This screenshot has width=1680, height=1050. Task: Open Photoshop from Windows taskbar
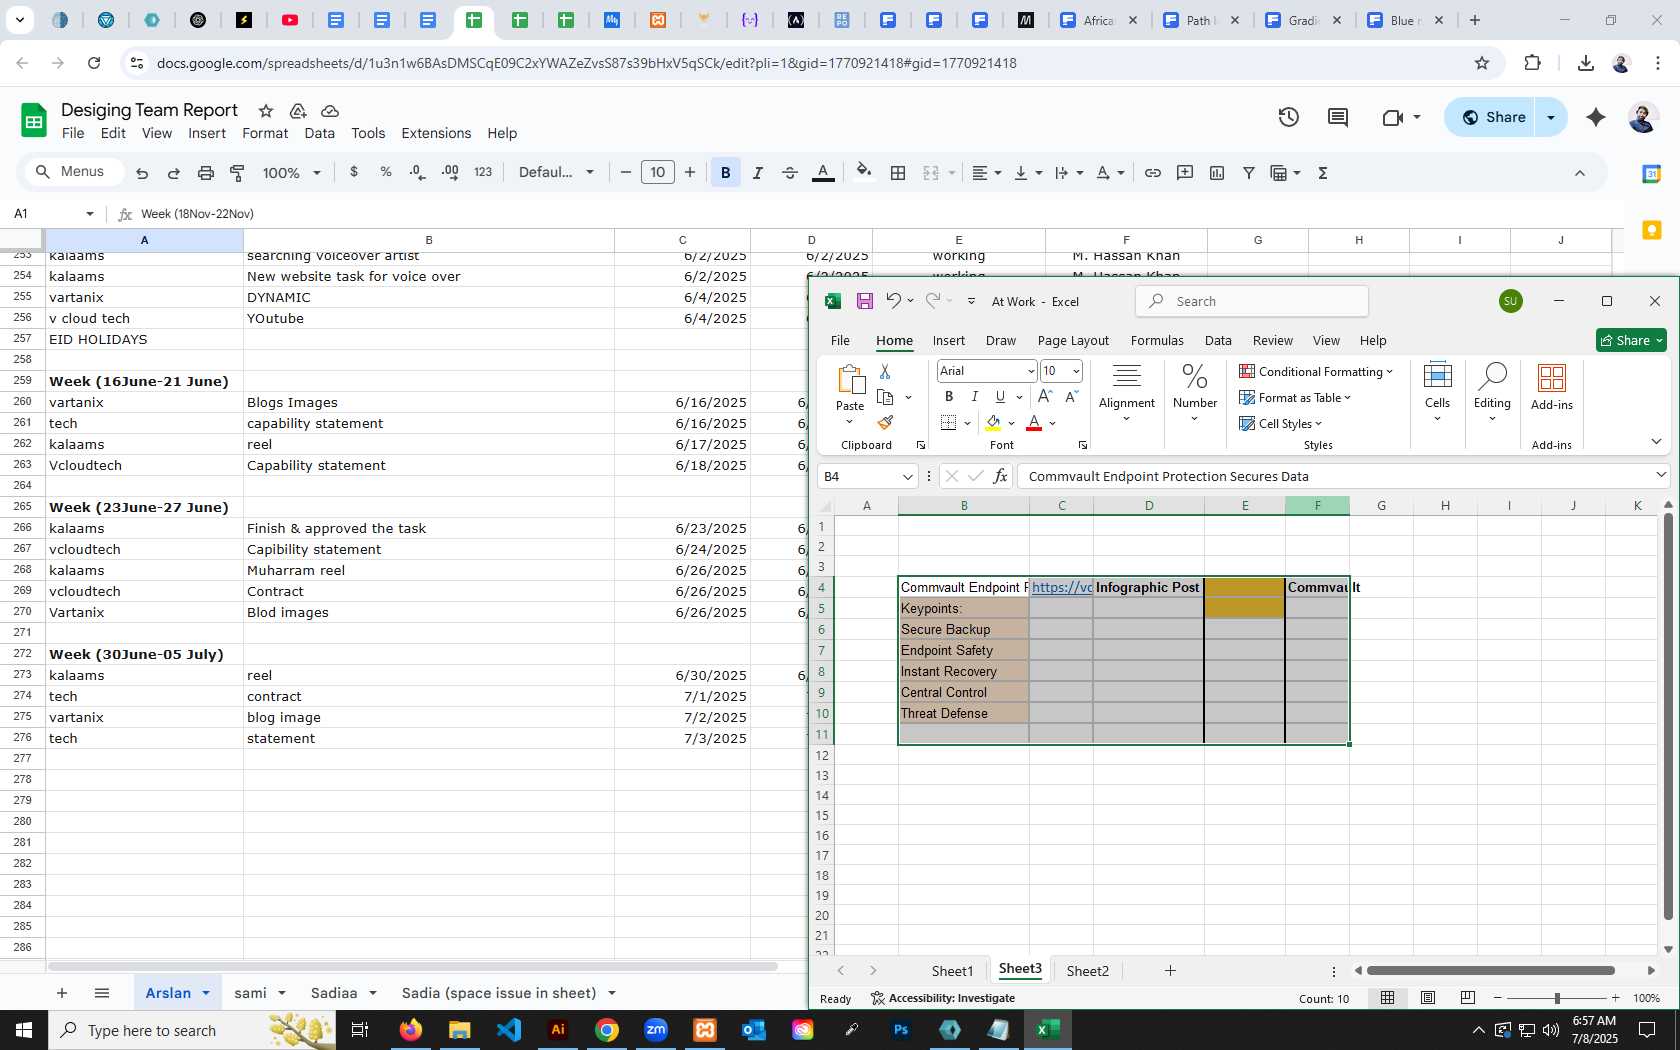tap(901, 1029)
